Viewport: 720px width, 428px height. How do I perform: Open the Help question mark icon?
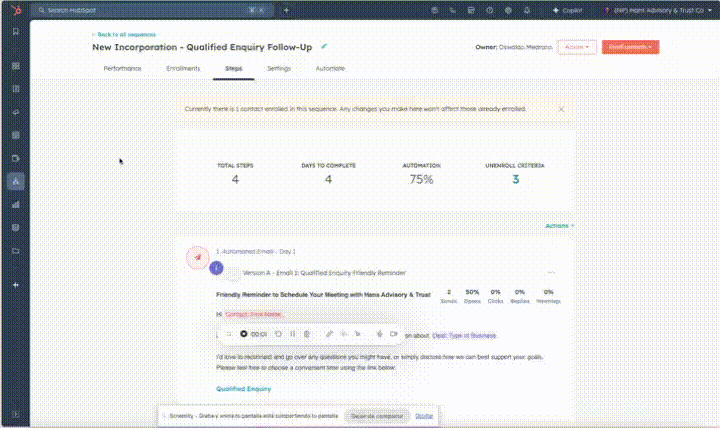pos(489,10)
